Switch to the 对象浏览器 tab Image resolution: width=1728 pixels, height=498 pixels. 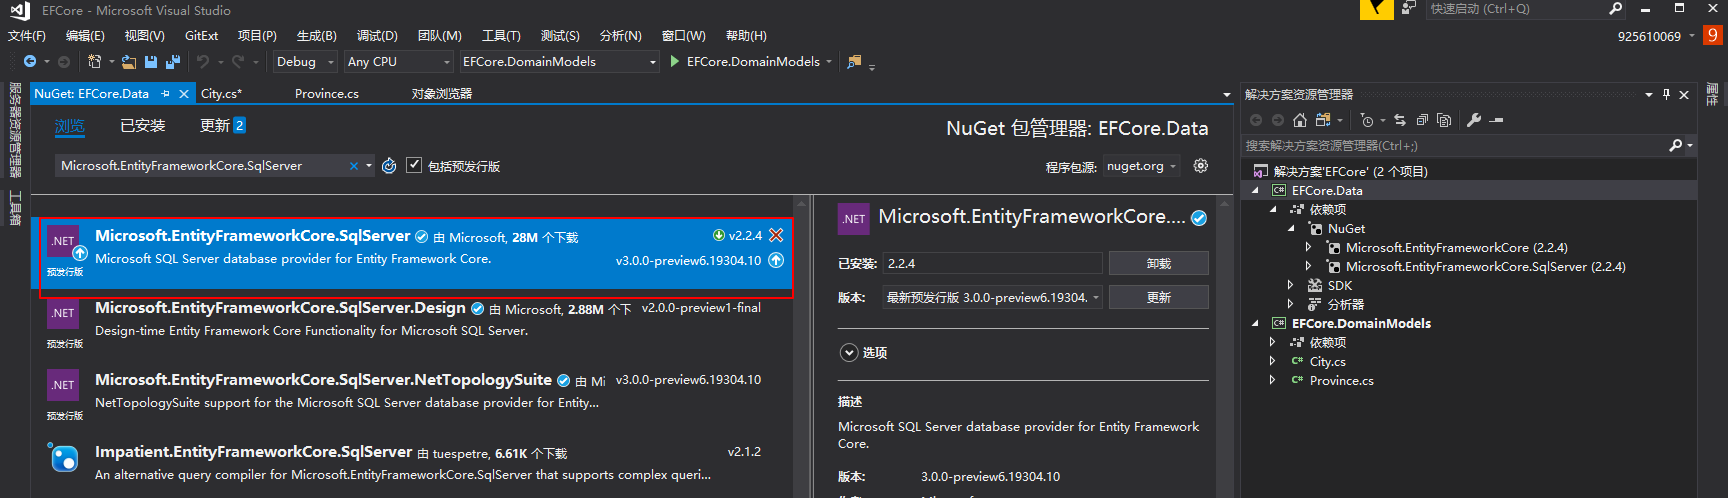[x=442, y=94]
